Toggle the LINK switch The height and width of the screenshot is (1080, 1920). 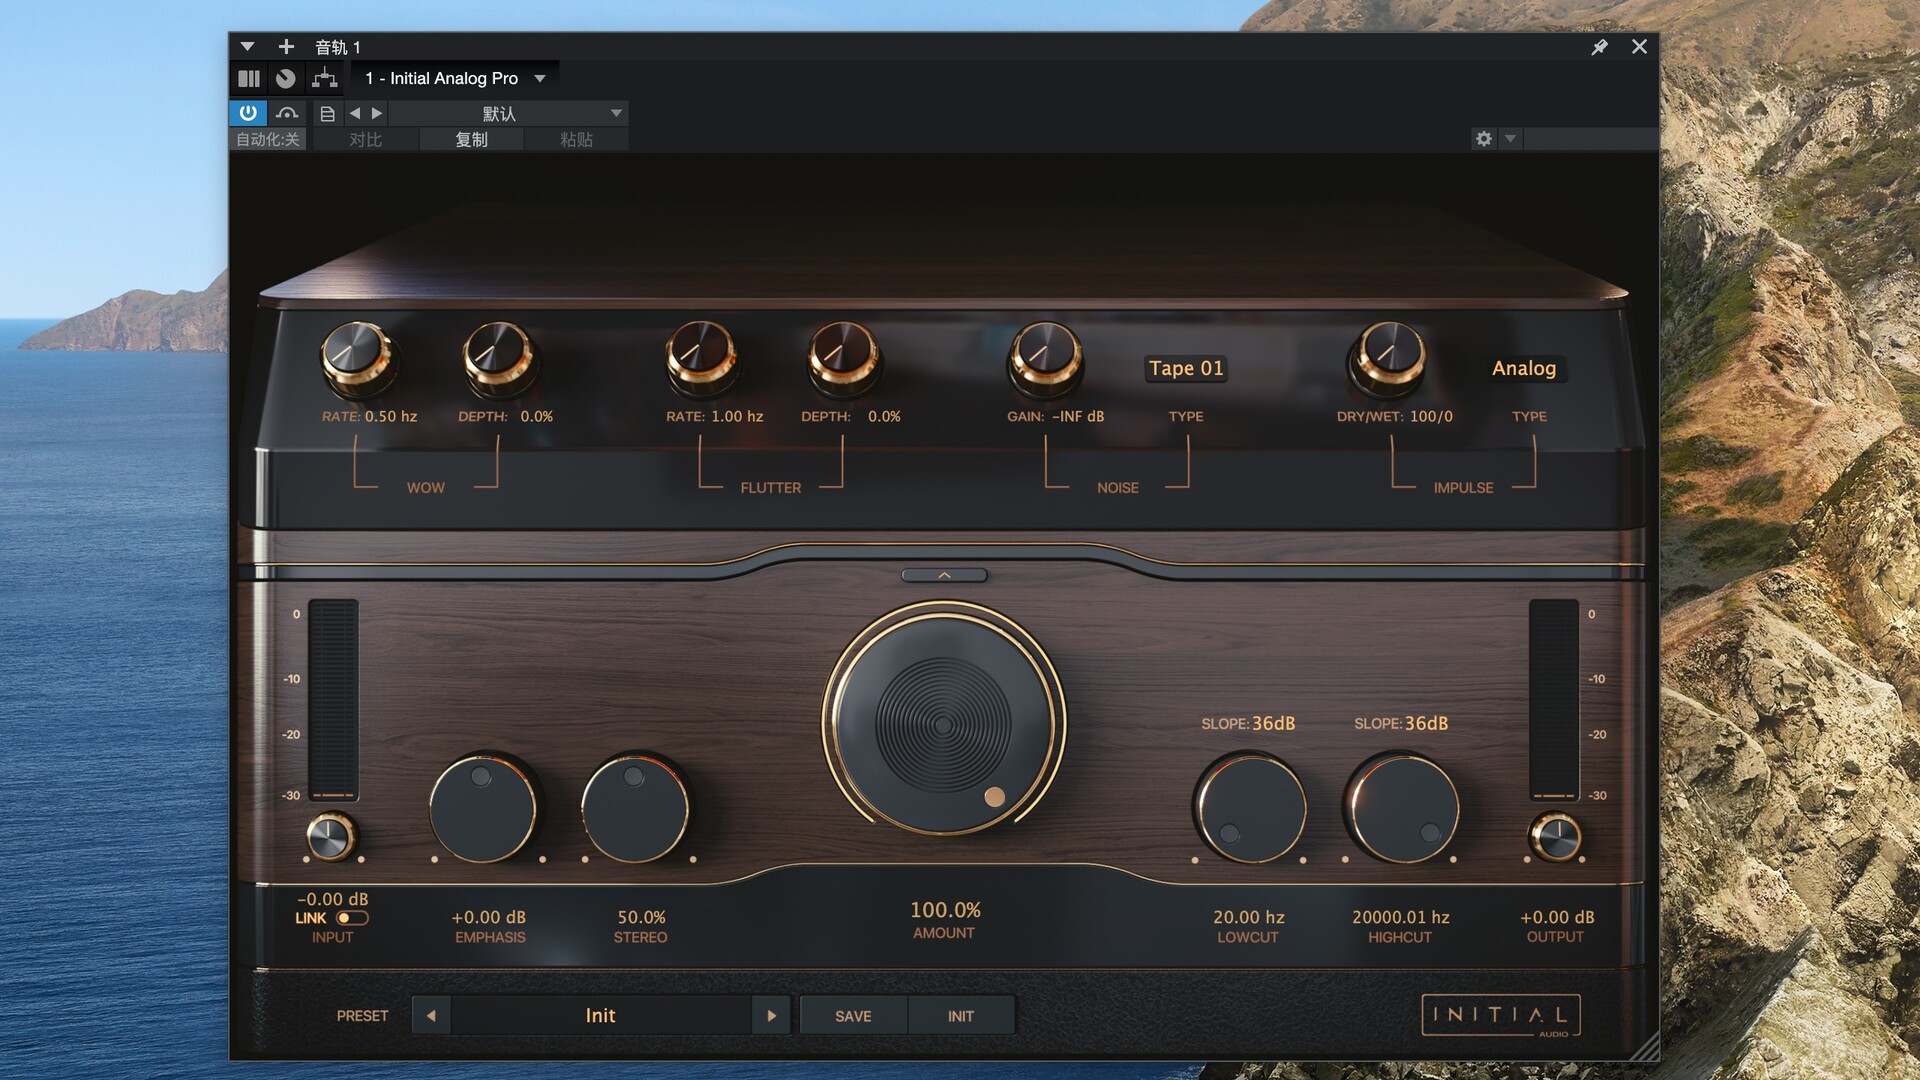tap(352, 918)
